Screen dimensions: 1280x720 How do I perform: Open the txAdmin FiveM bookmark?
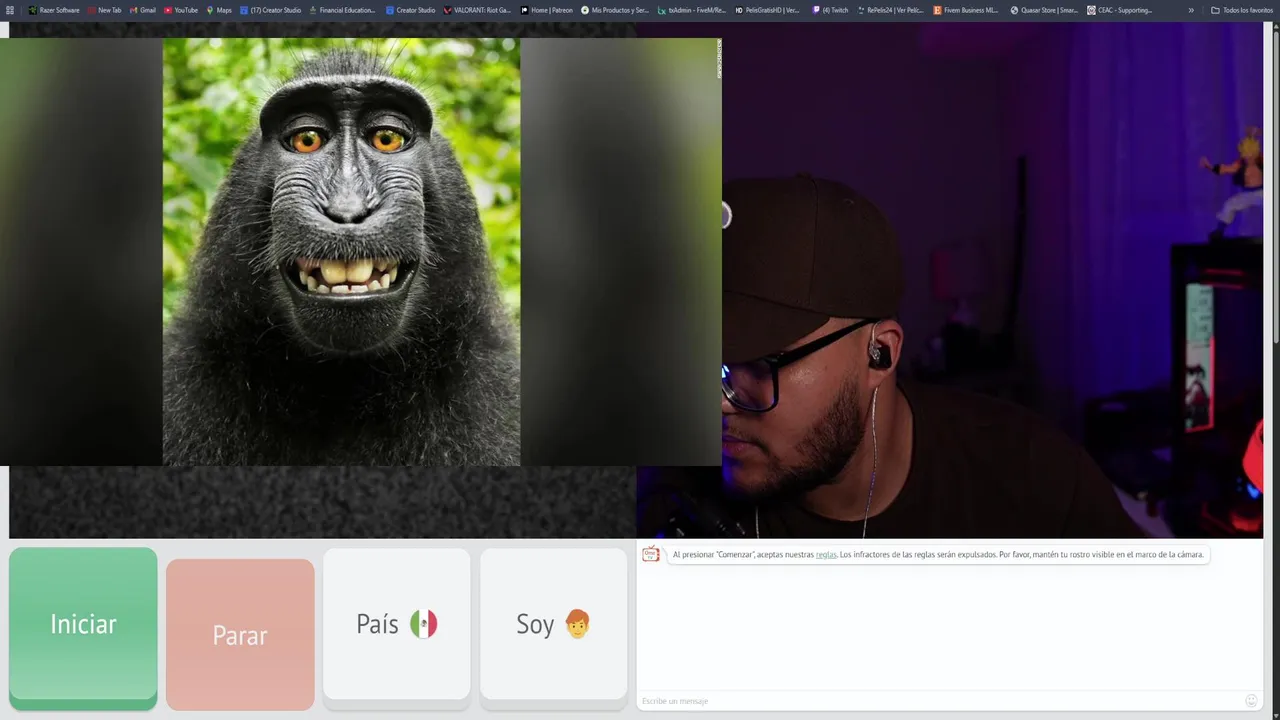tap(691, 10)
